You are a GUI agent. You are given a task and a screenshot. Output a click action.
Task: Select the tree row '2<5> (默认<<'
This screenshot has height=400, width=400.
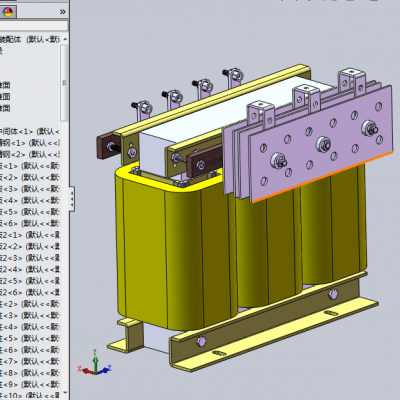click(x=30, y=281)
